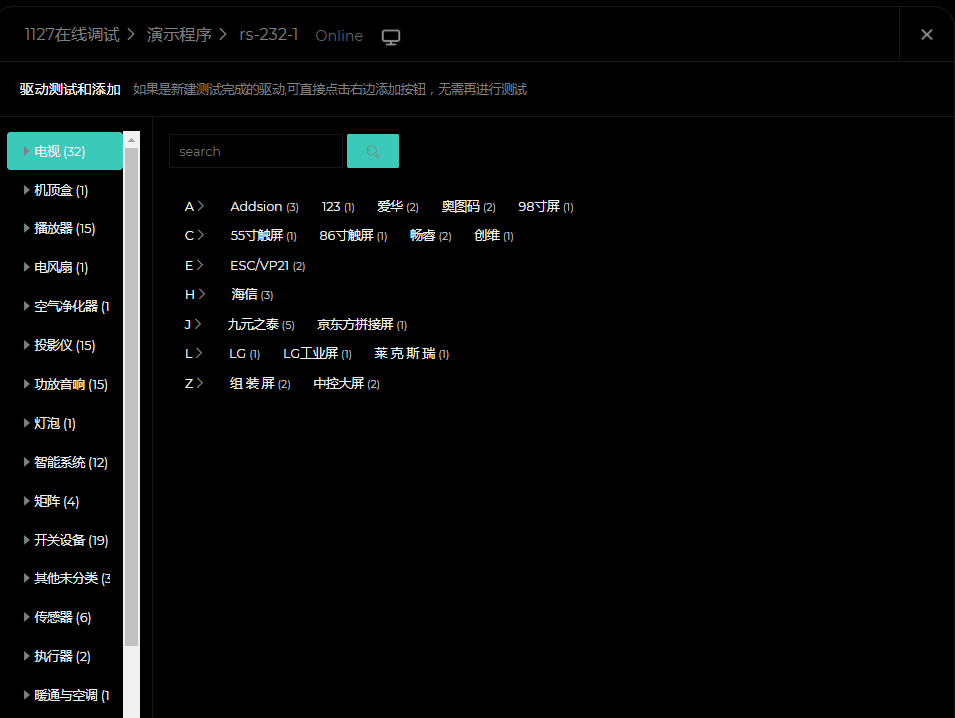Open the Addsion brand entry
Screen dimensions: 955x718
click(x=256, y=207)
